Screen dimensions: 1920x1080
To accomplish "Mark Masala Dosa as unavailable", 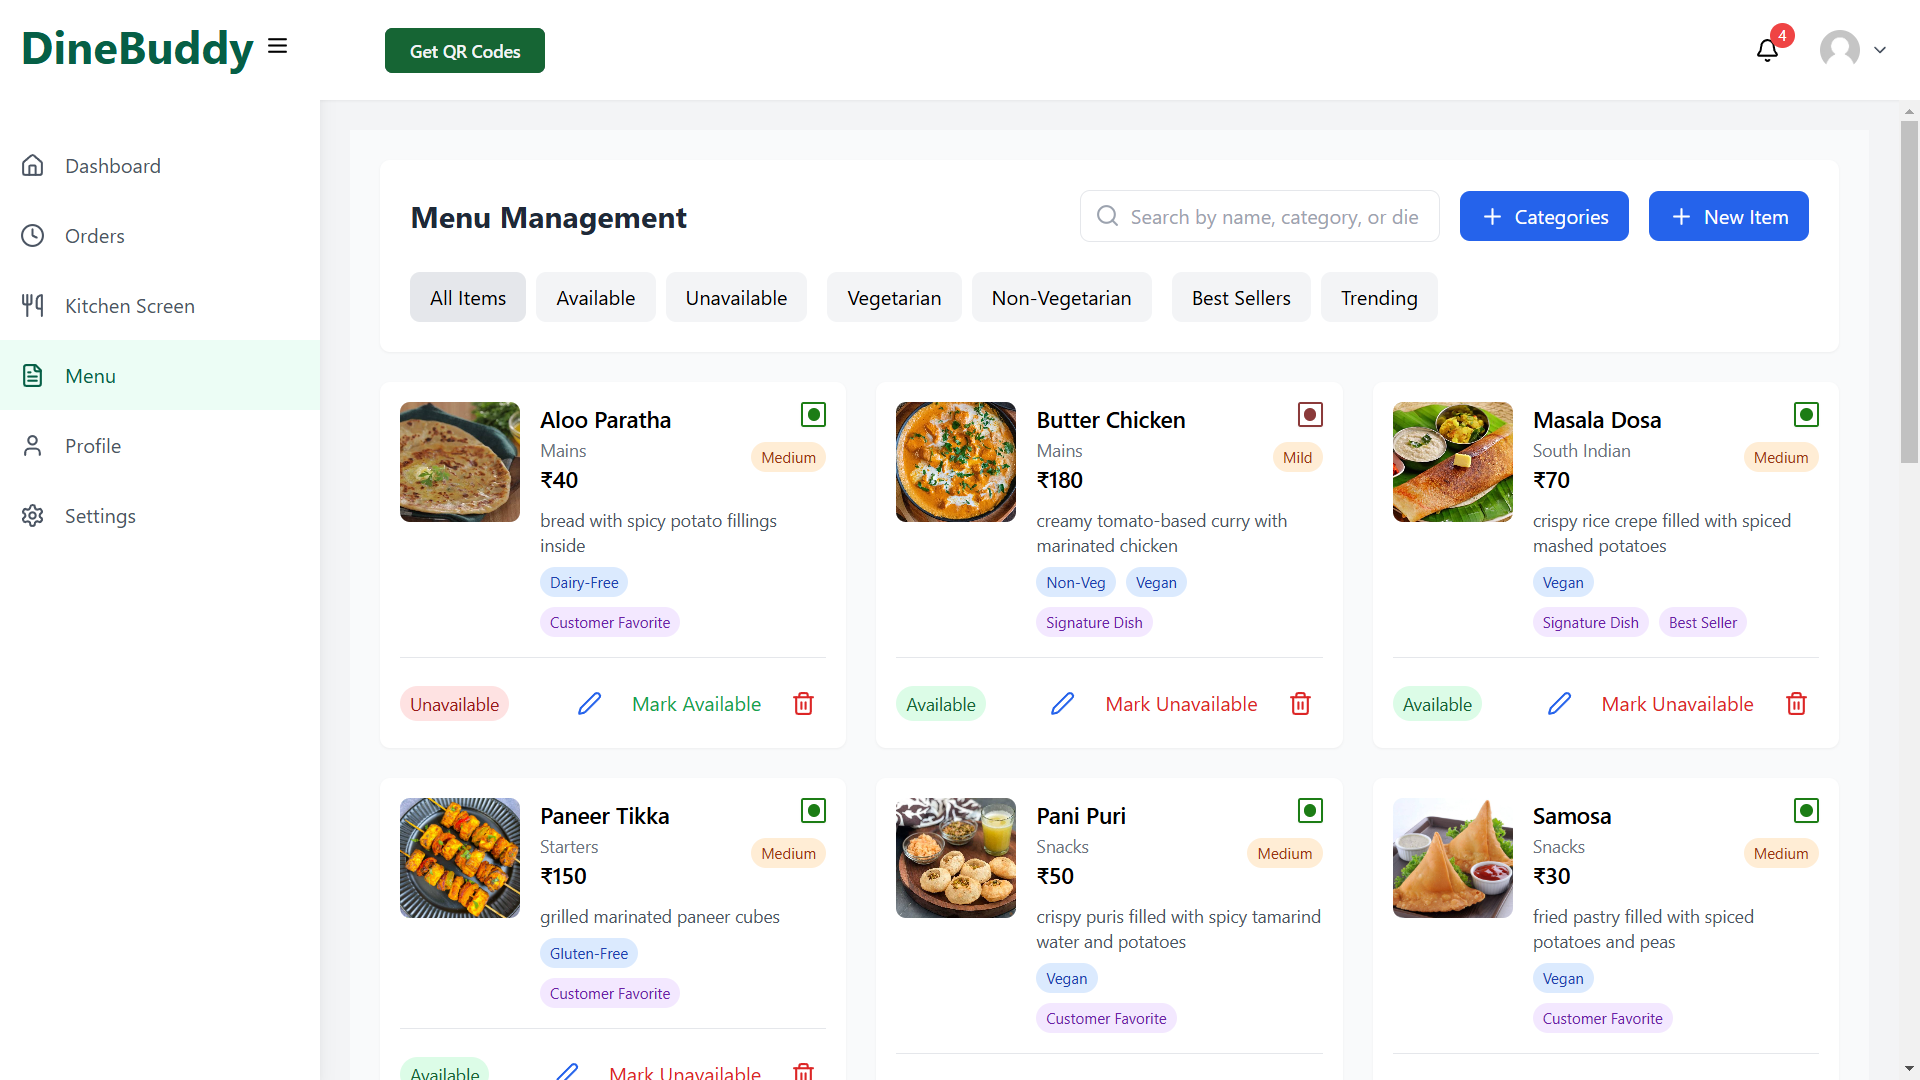I will pos(1677,704).
